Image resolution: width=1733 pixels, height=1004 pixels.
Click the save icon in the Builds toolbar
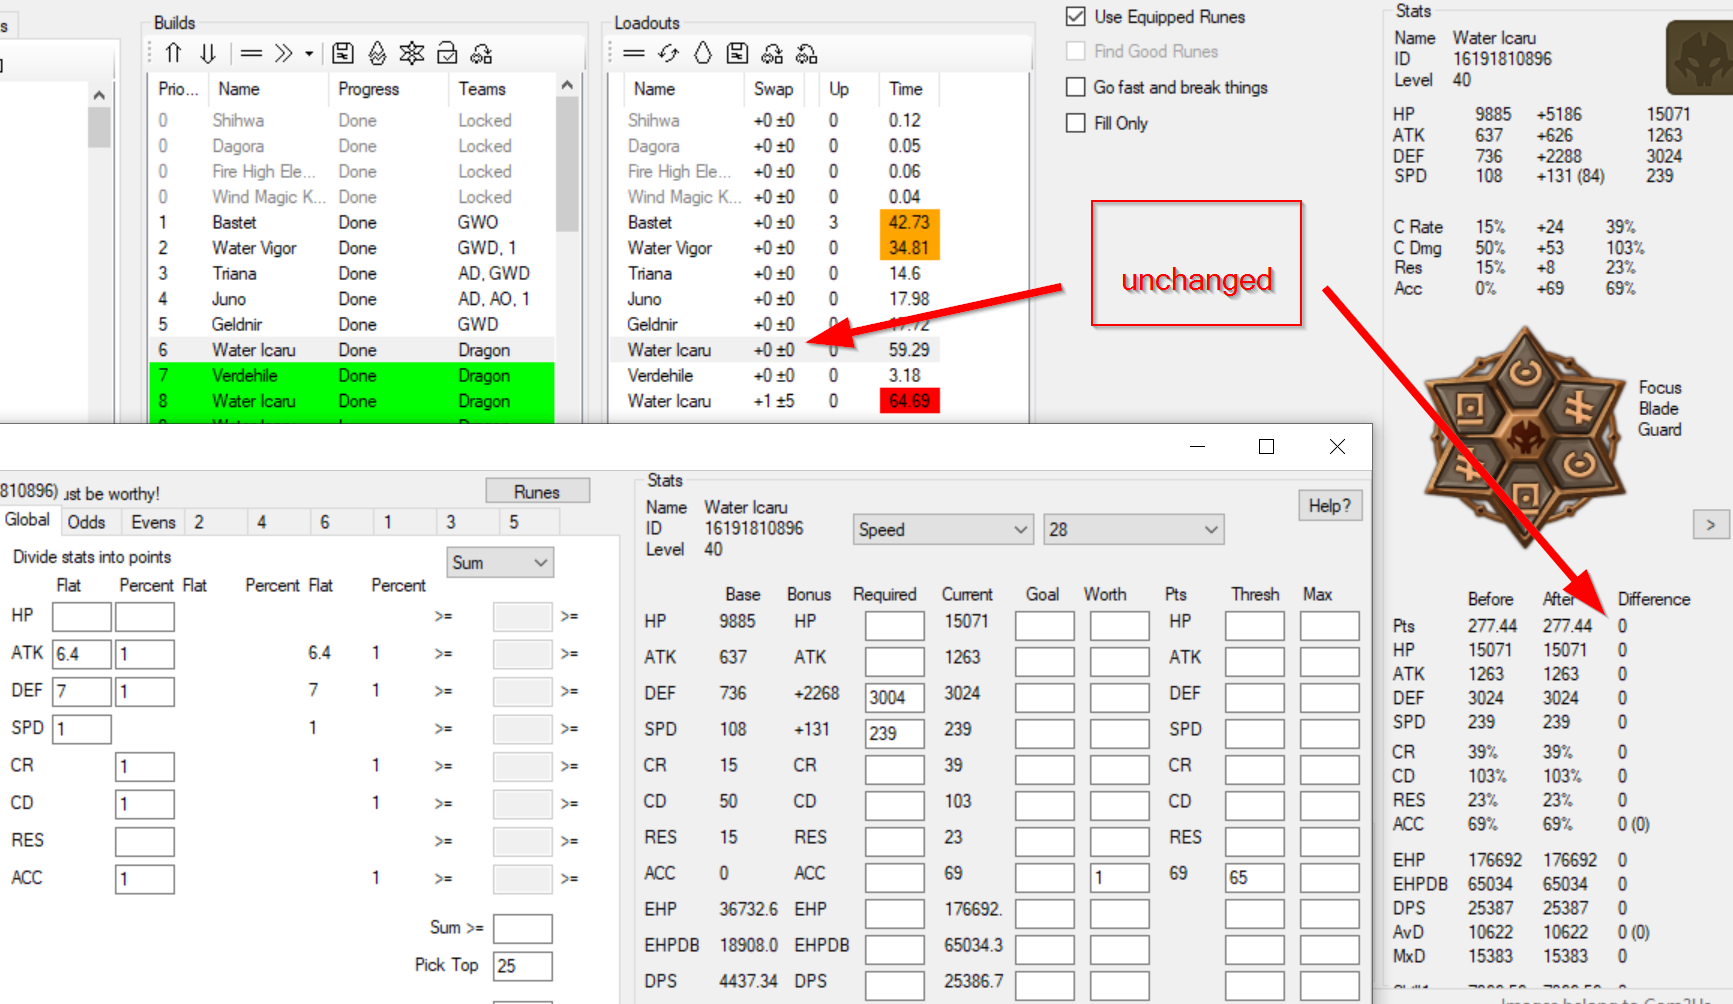tap(343, 53)
